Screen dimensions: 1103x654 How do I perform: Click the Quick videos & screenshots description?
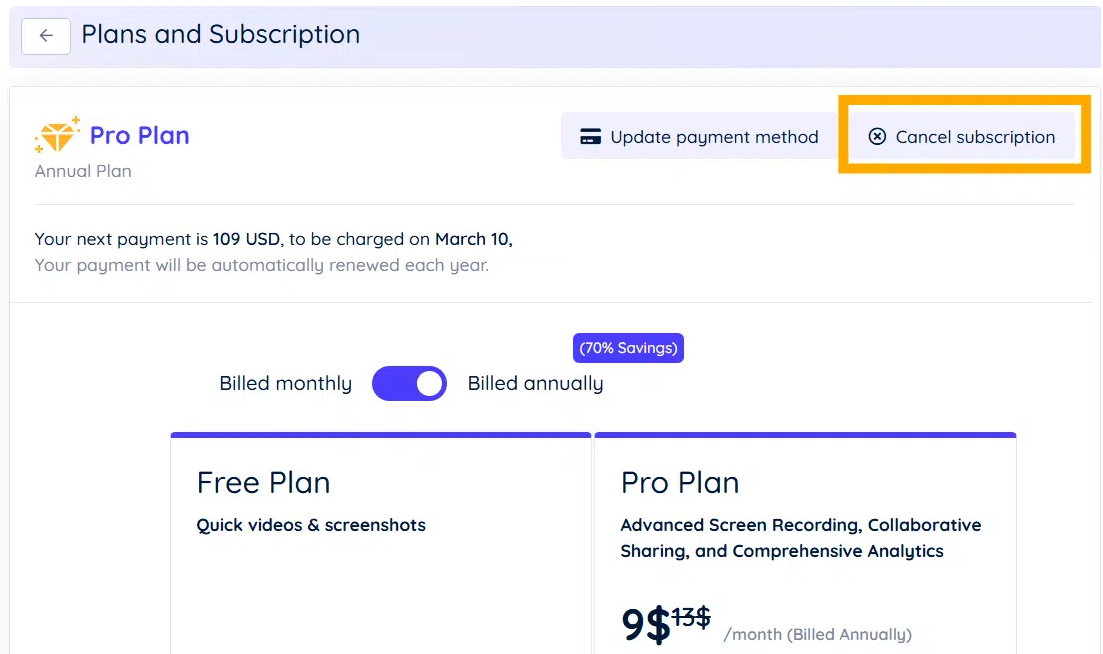(310, 524)
